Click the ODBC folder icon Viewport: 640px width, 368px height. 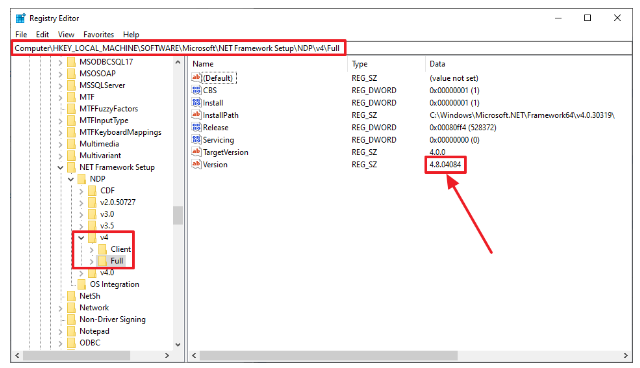(x=71, y=343)
